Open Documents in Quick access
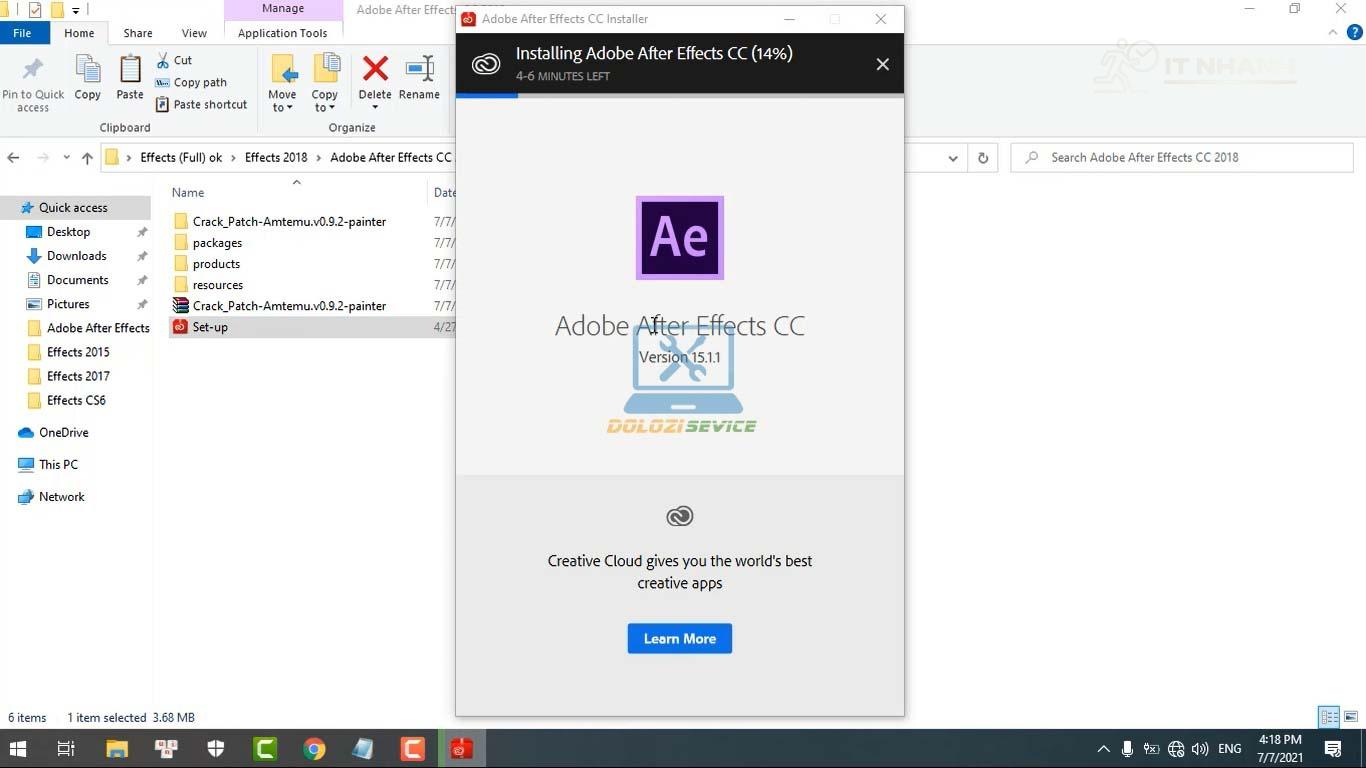 click(77, 279)
